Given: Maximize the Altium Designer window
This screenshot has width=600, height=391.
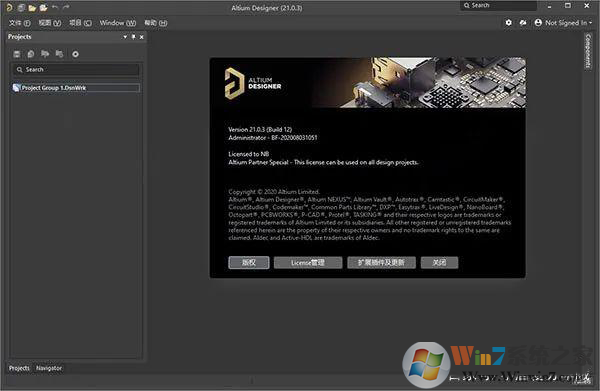Looking at the screenshot, I should click(568, 6).
